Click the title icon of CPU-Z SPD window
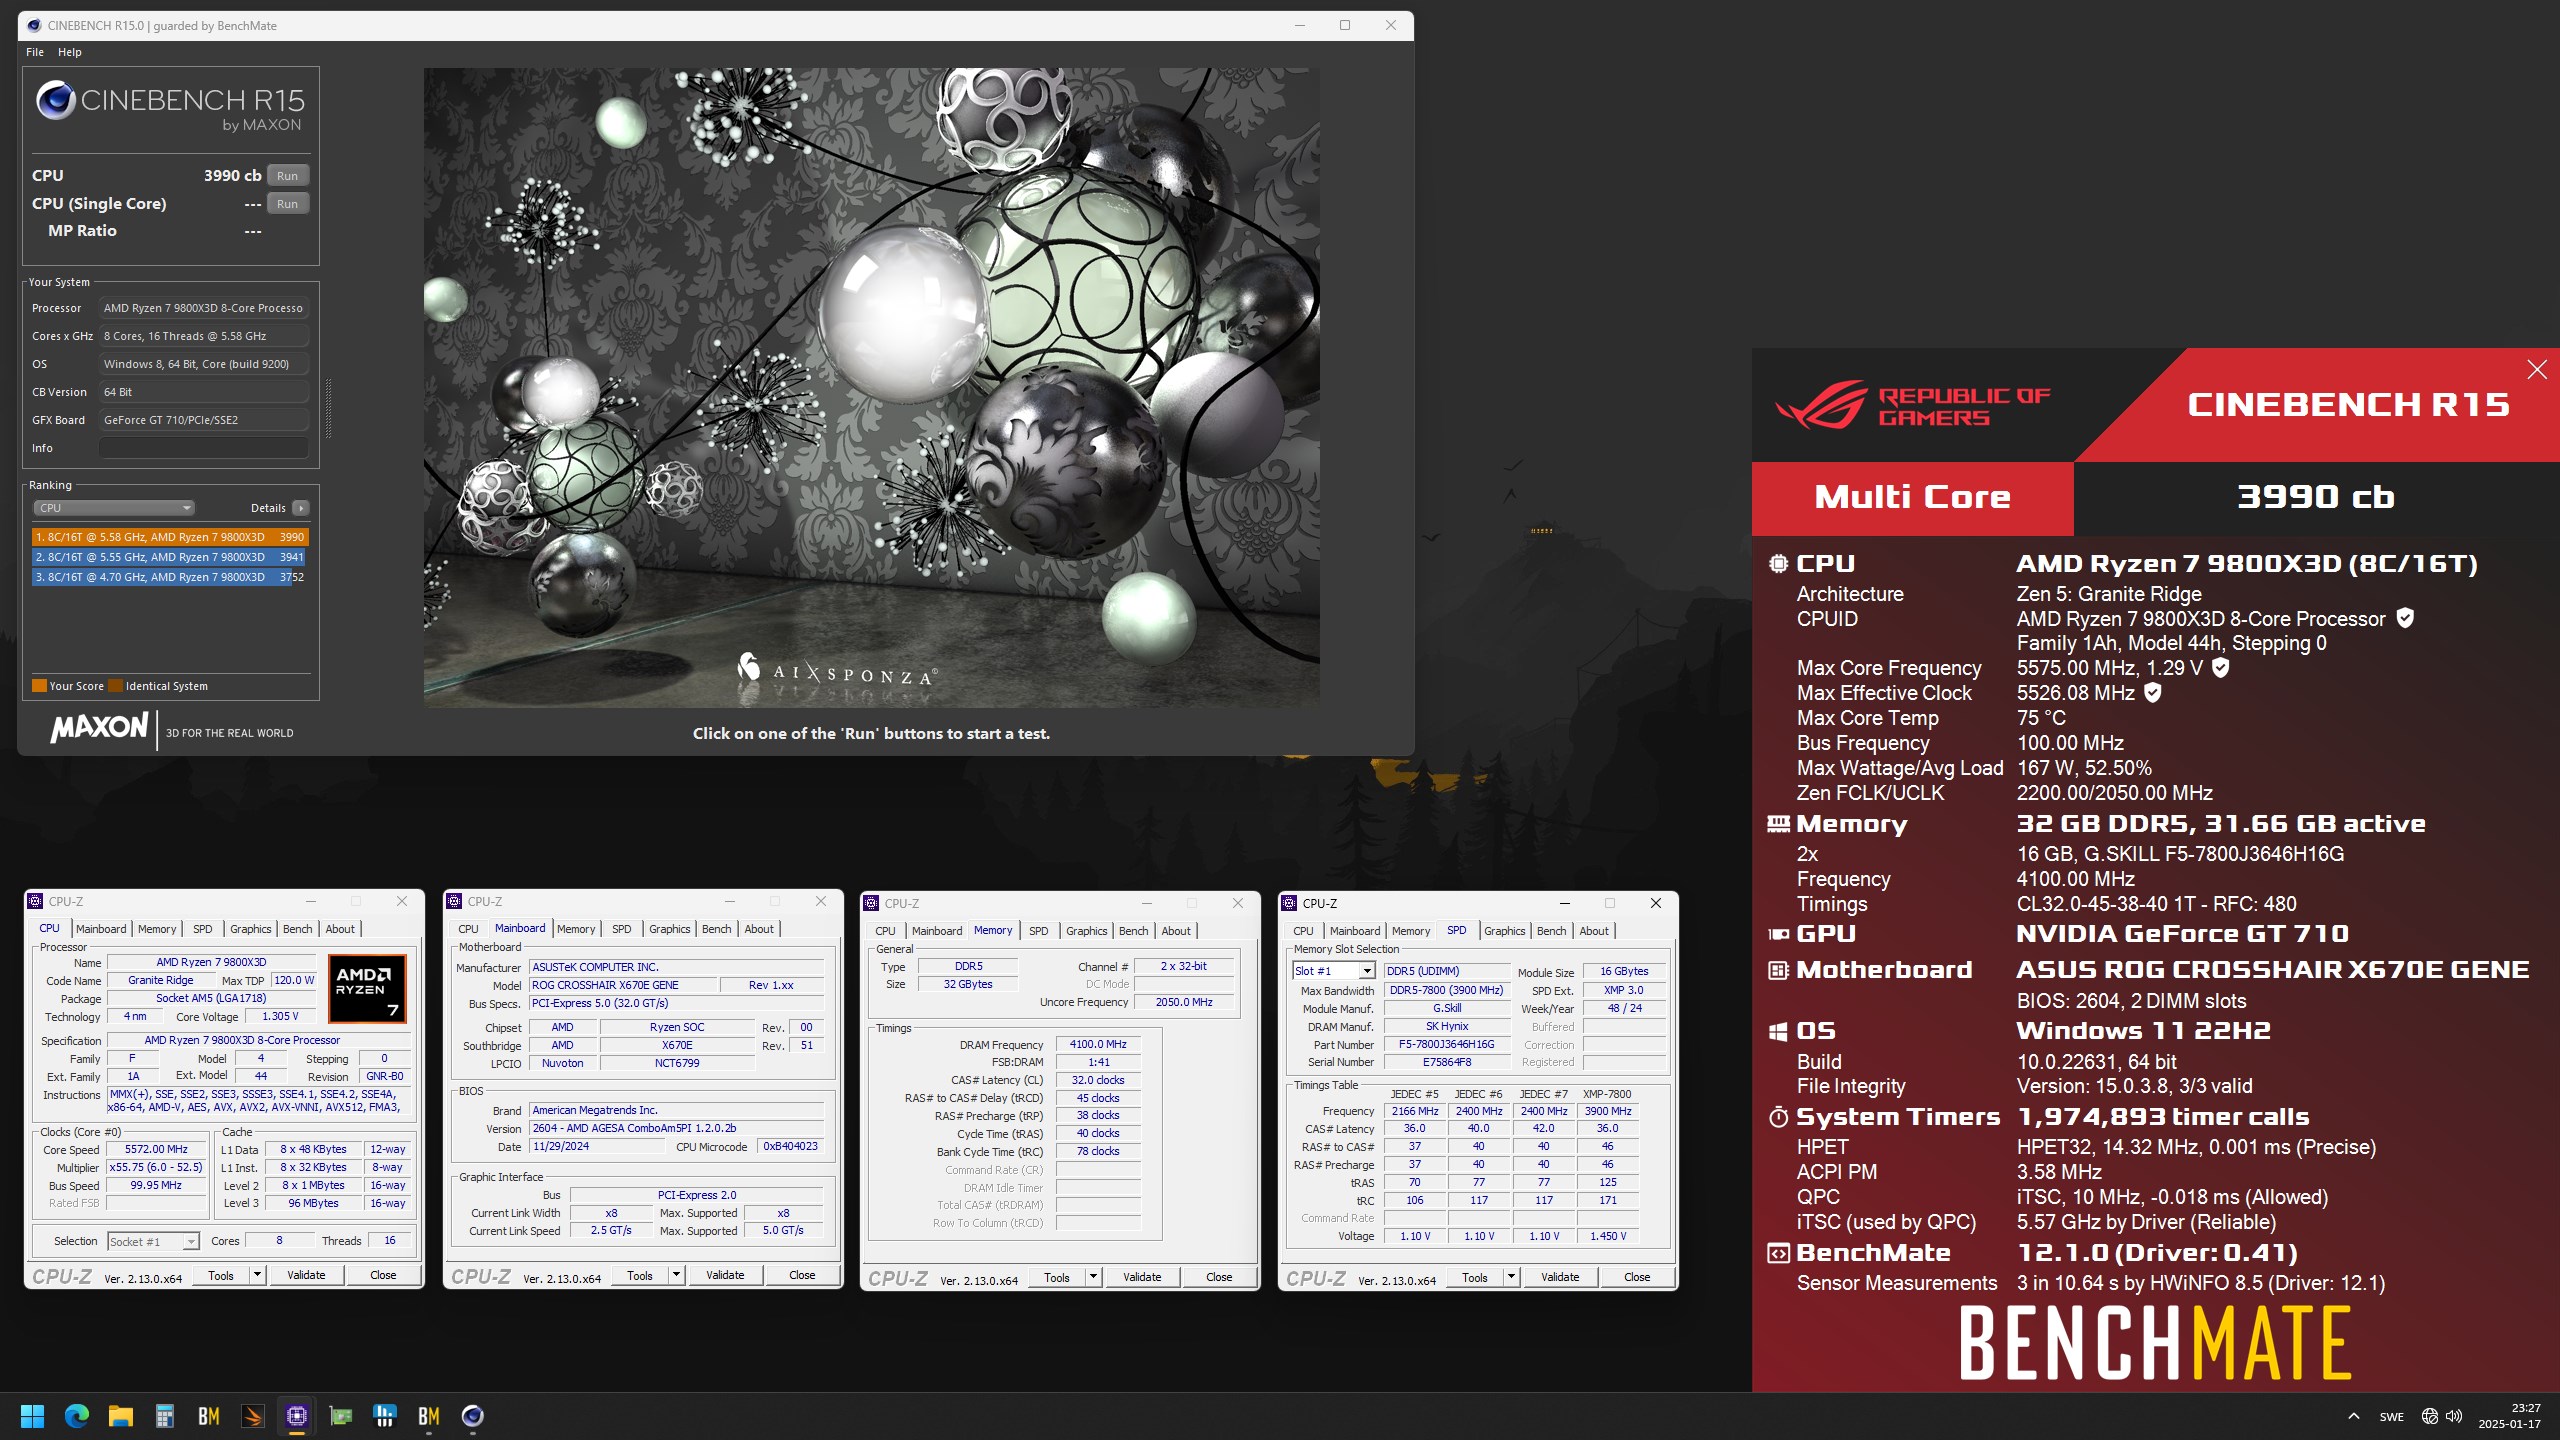2560x1440 pixels. [1289, 903]
